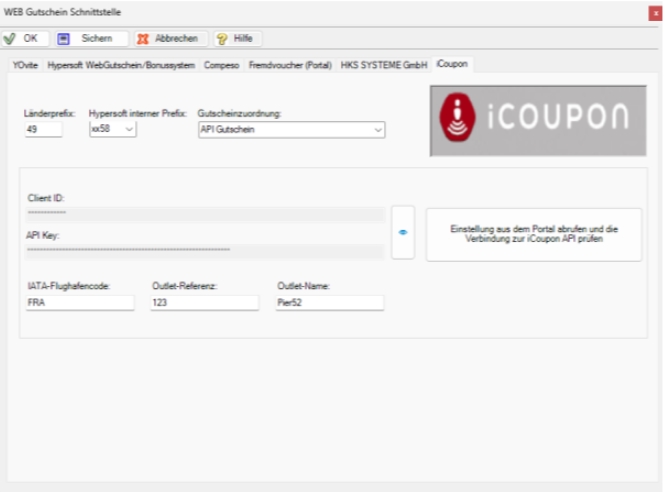Screen dimensions: 665x492
Task: Switch to the YOvite tab
Action: click(26, 65)
